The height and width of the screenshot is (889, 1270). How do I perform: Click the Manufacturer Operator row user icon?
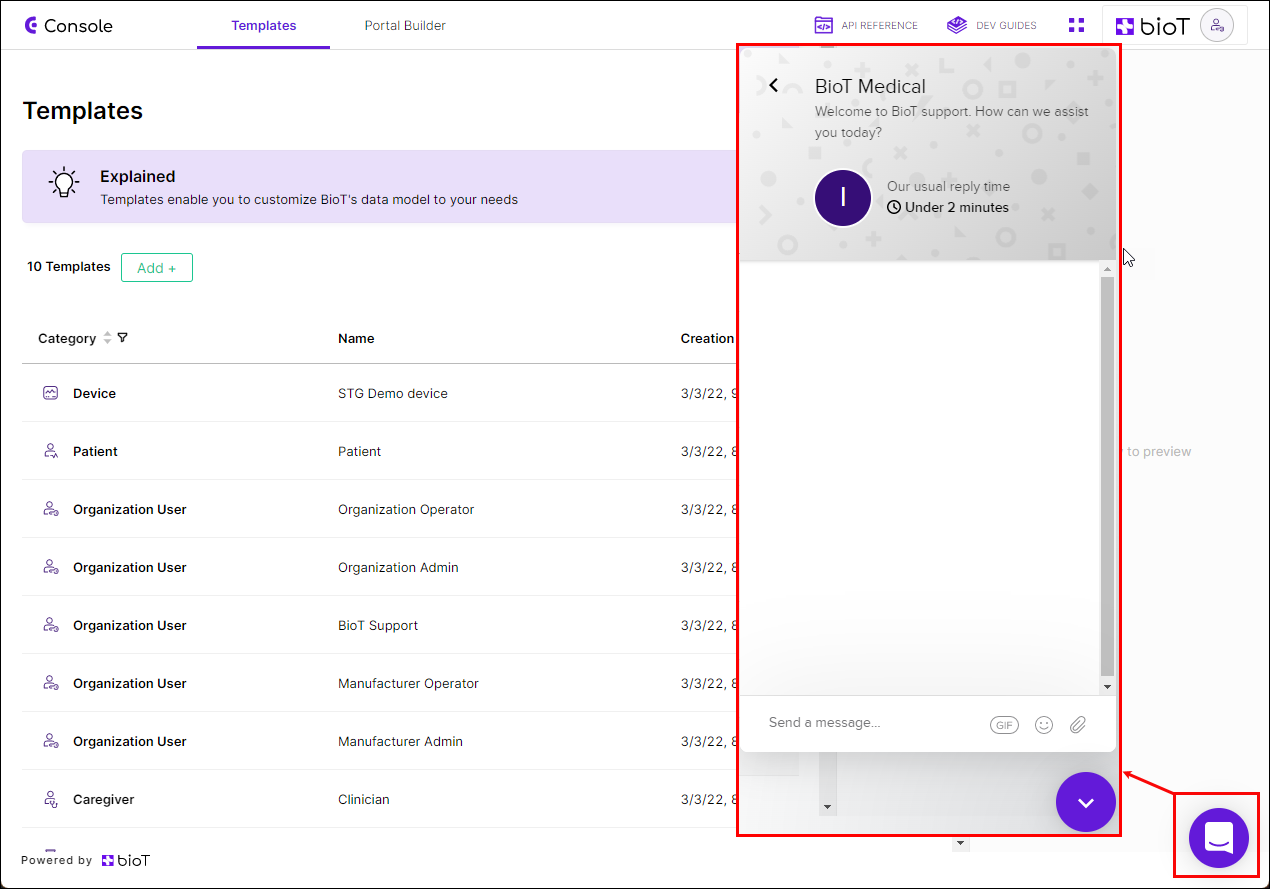click(x=50, y=683)
